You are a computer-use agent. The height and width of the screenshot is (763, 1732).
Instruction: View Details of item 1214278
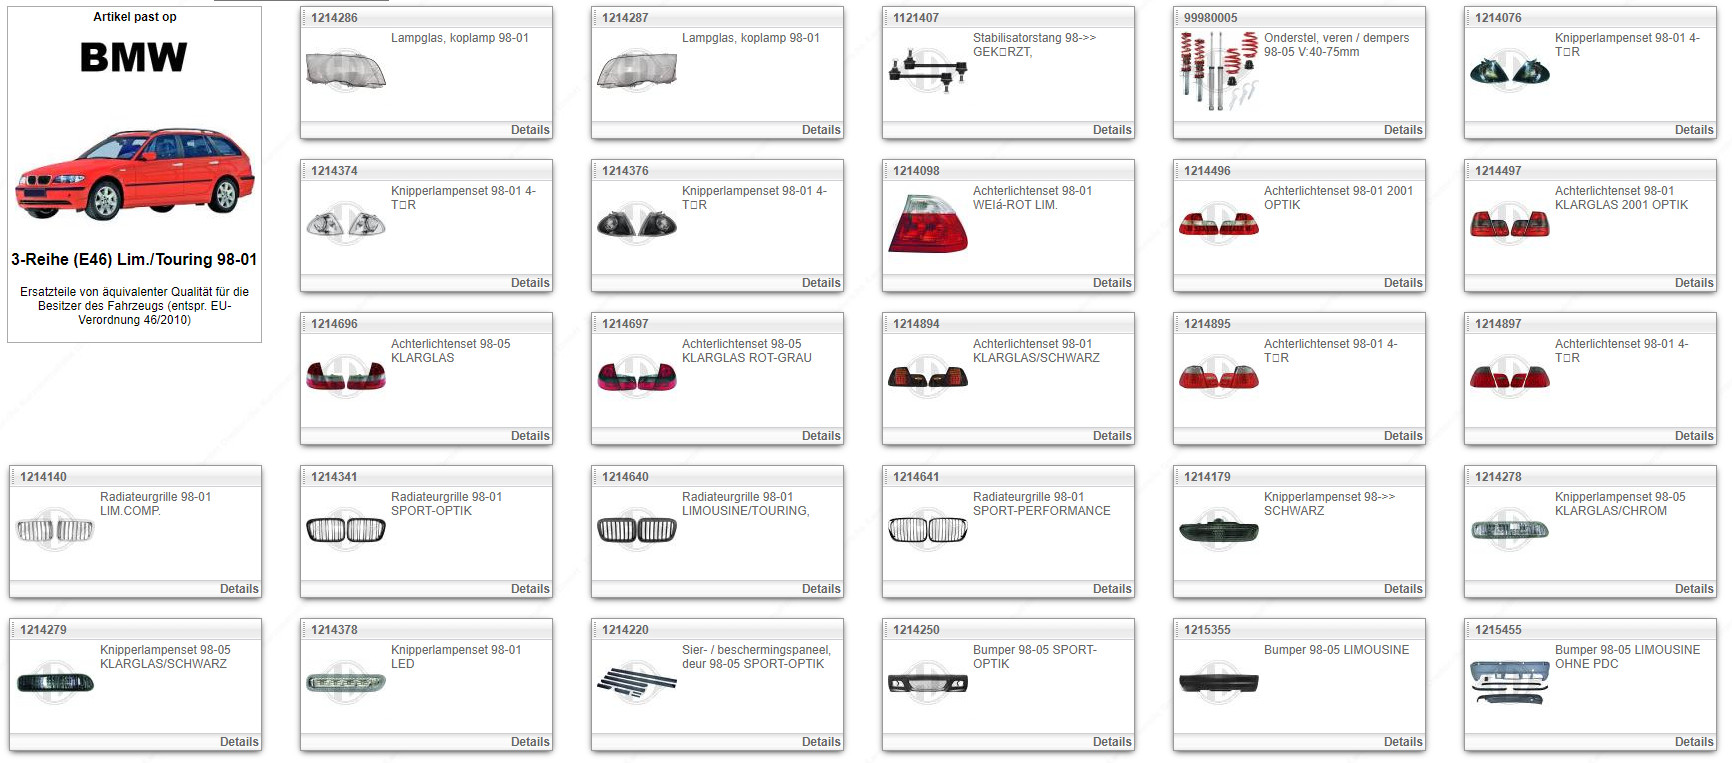tap(1694, 589)
